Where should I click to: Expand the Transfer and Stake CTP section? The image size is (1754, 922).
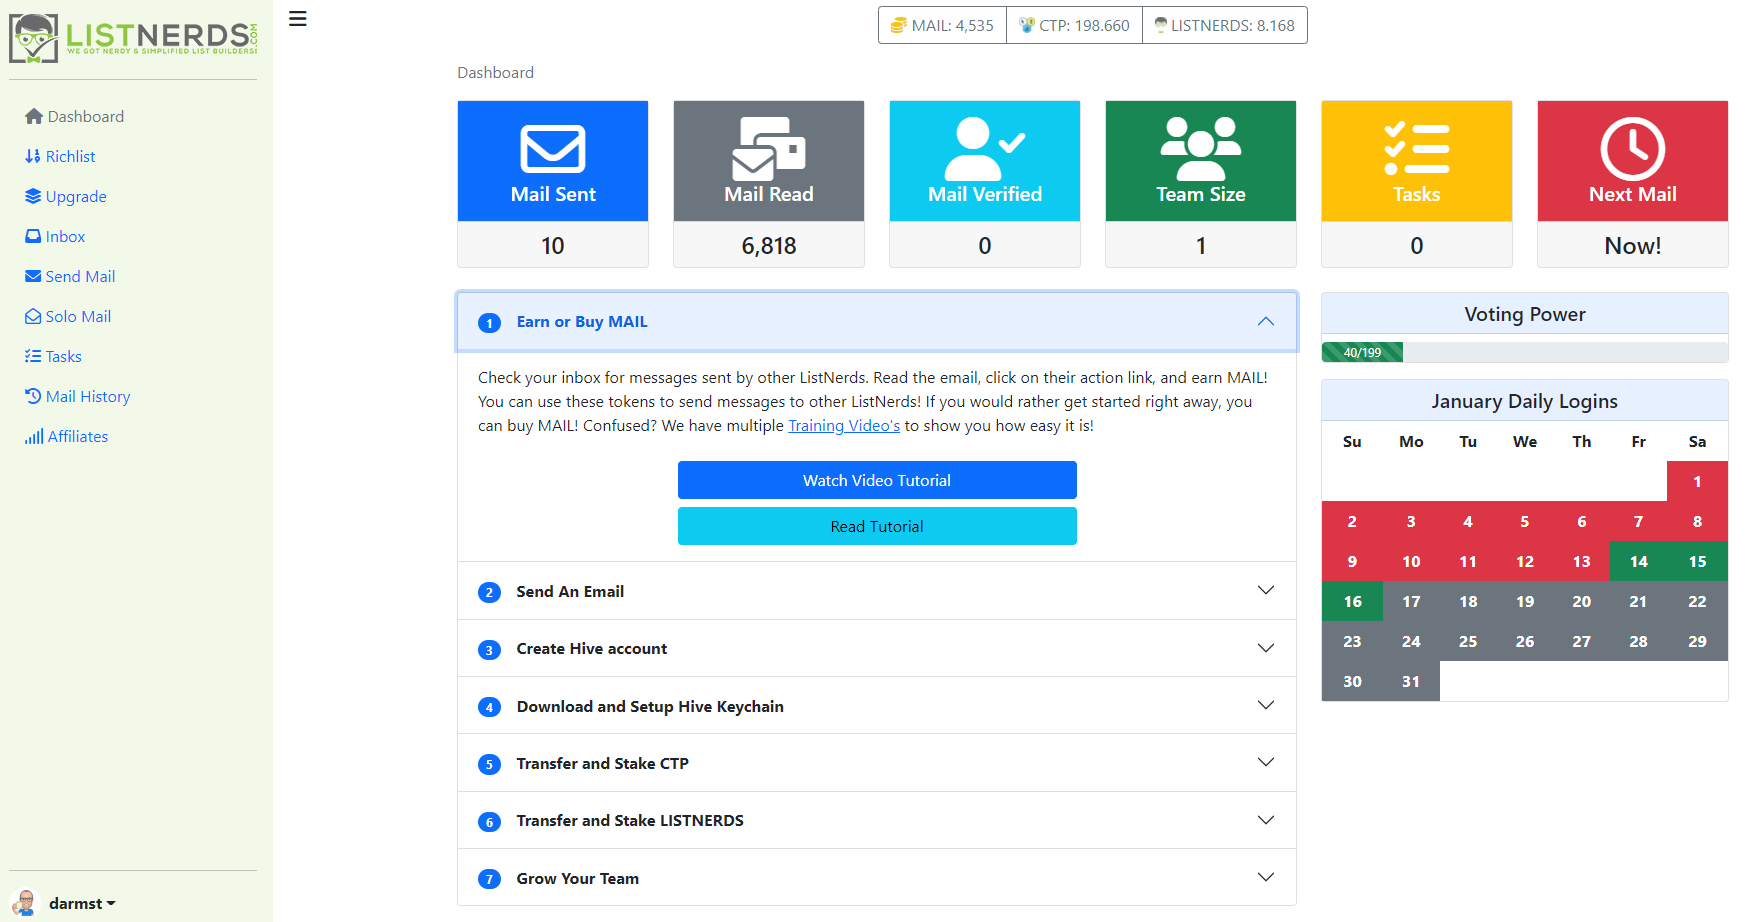pos(877,763)
